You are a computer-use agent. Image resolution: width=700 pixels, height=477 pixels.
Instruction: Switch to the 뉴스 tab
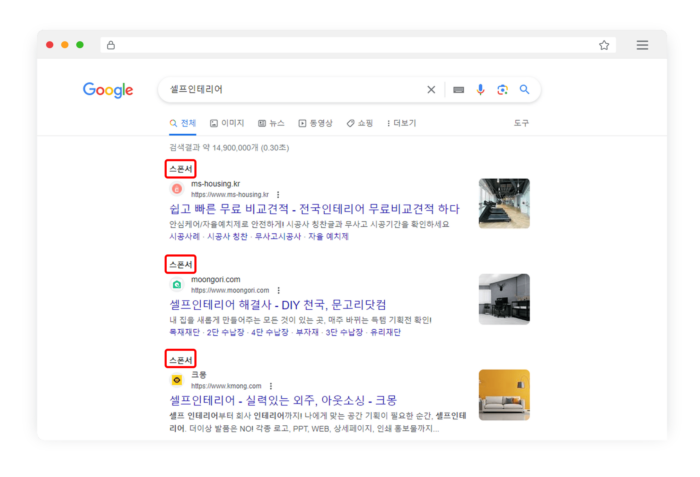click(271, 123)
